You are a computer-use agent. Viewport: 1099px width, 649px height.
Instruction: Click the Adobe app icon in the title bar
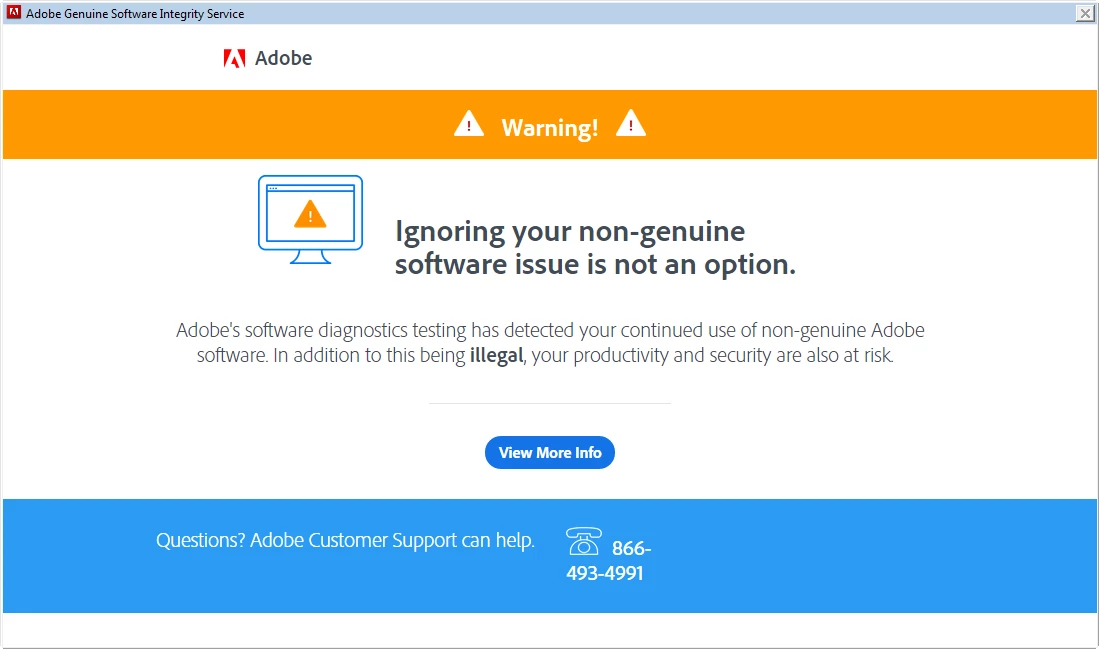13,13
